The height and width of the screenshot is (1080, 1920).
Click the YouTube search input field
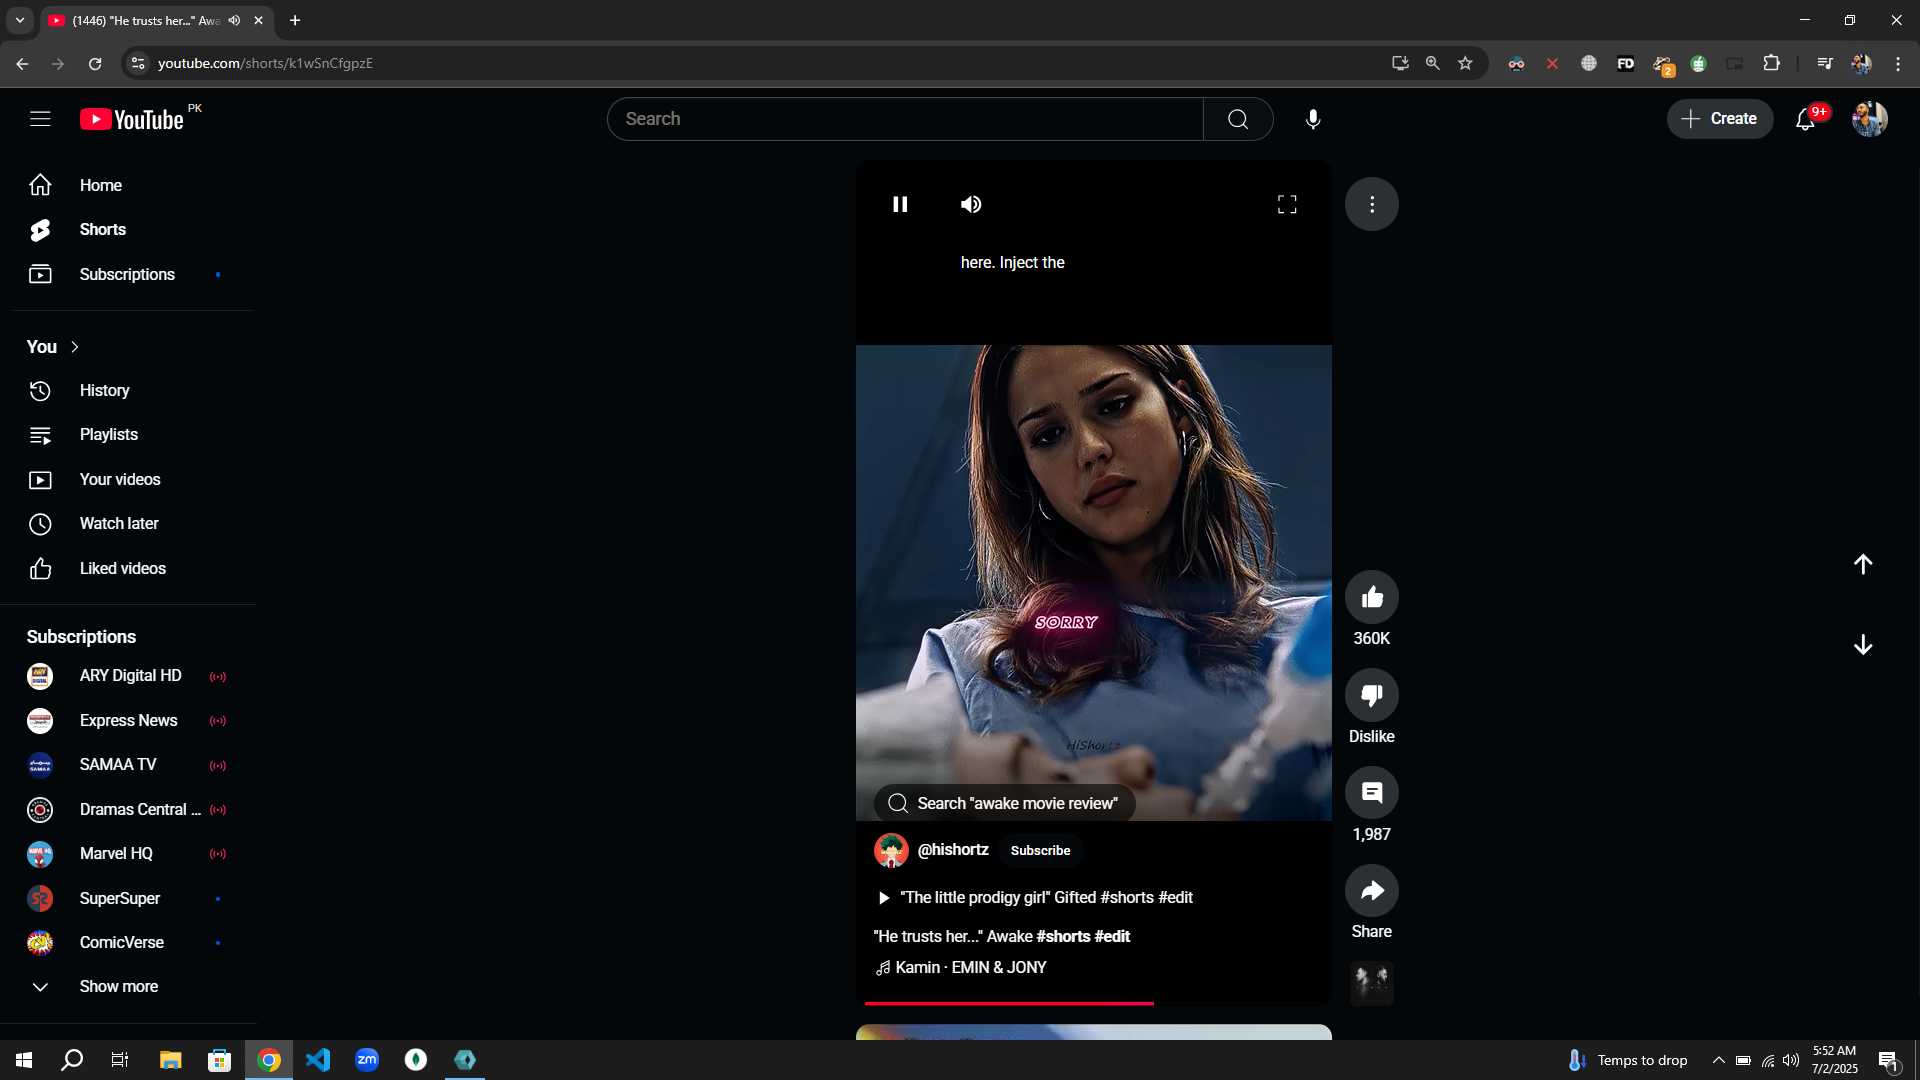click(x=905, y=119)
